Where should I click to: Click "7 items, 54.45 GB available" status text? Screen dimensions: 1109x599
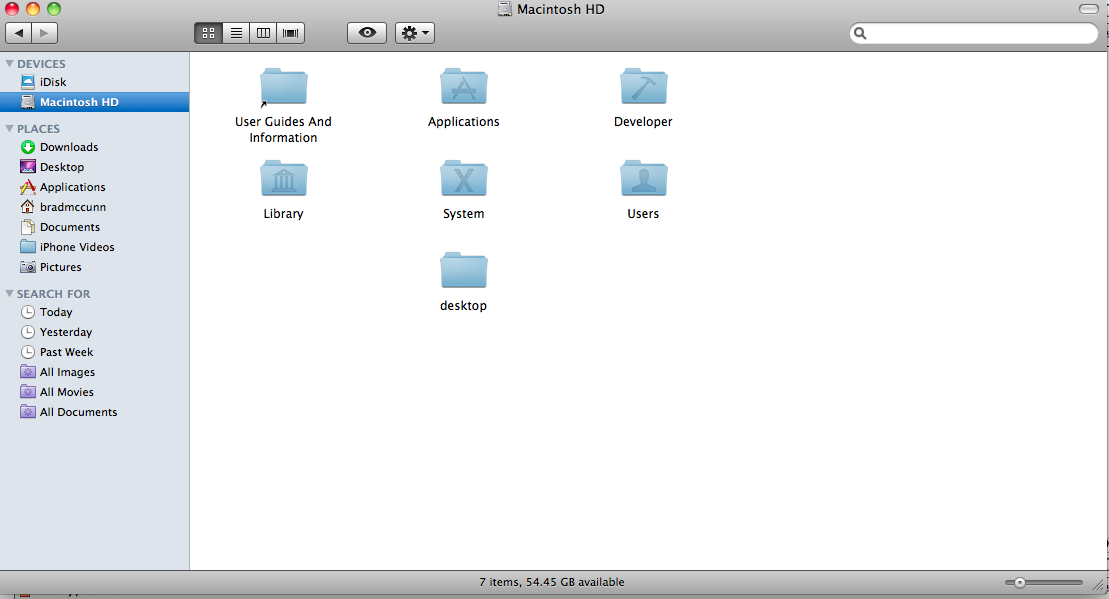tap(552, 582)
